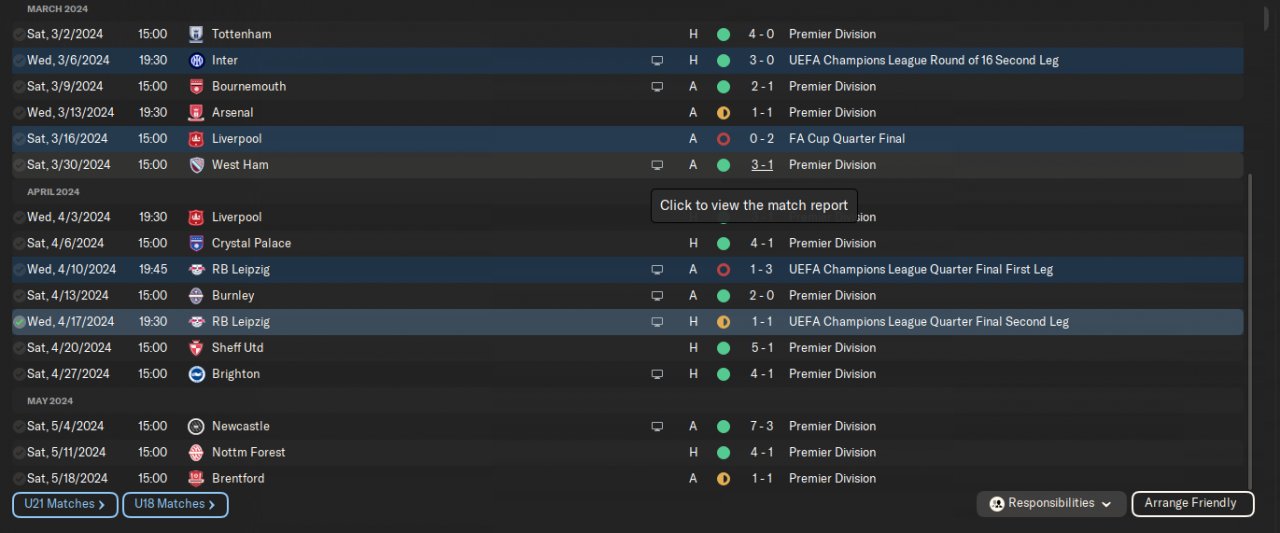The image size is (1280, 533).
Task: Click the fixtures list vertical scrollbar
Action: 1250,320
